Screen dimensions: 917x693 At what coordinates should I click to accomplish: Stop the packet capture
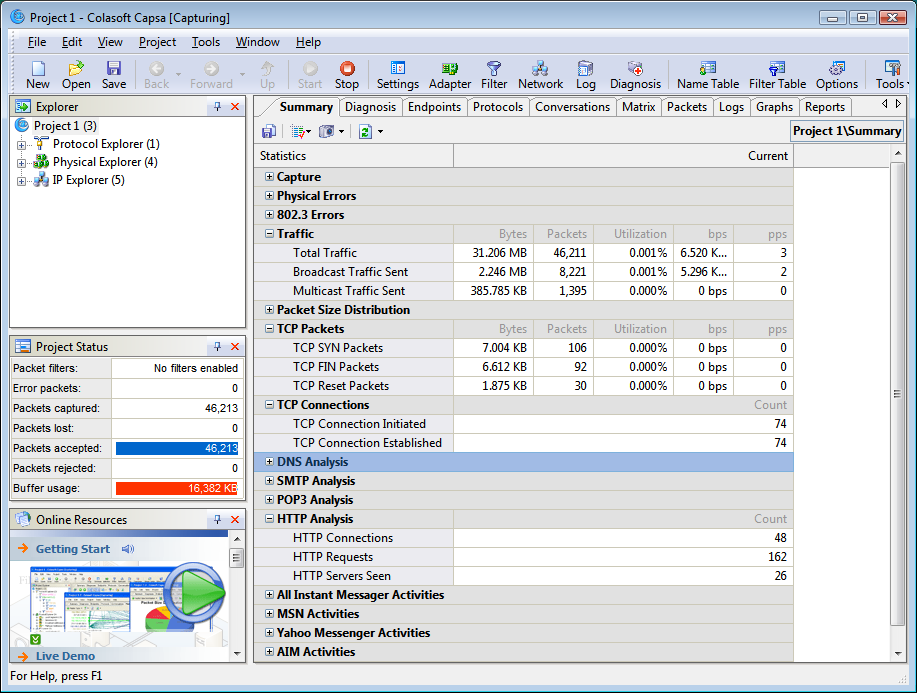(347, 75)
